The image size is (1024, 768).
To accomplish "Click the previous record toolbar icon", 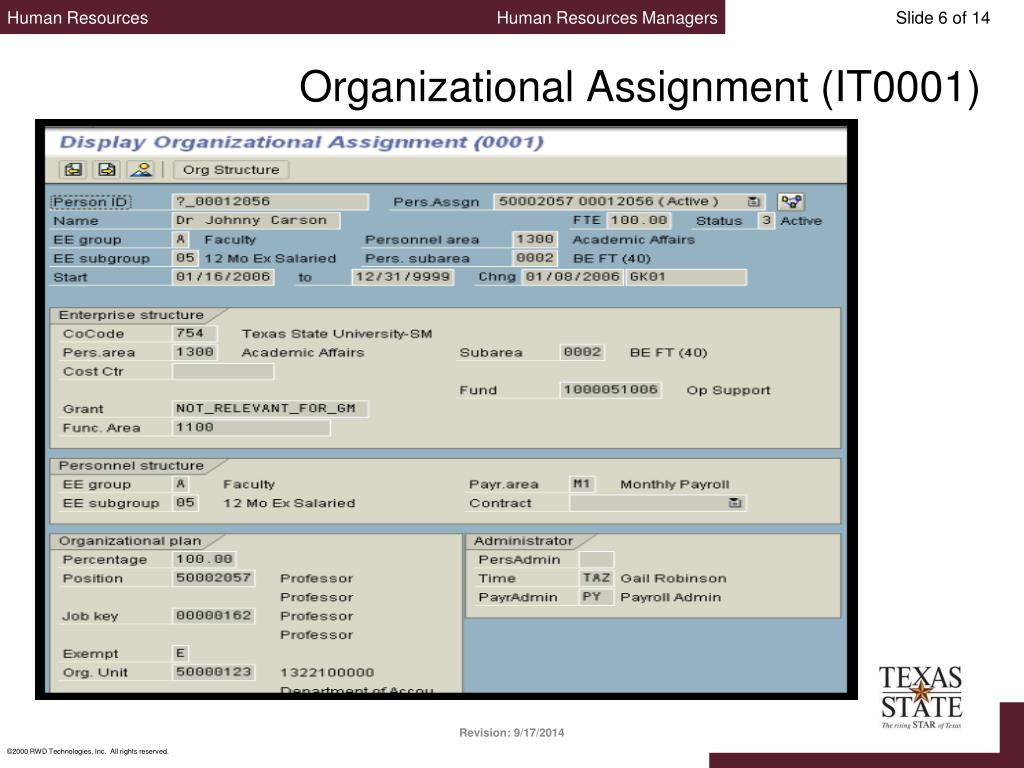I will 73,170.
